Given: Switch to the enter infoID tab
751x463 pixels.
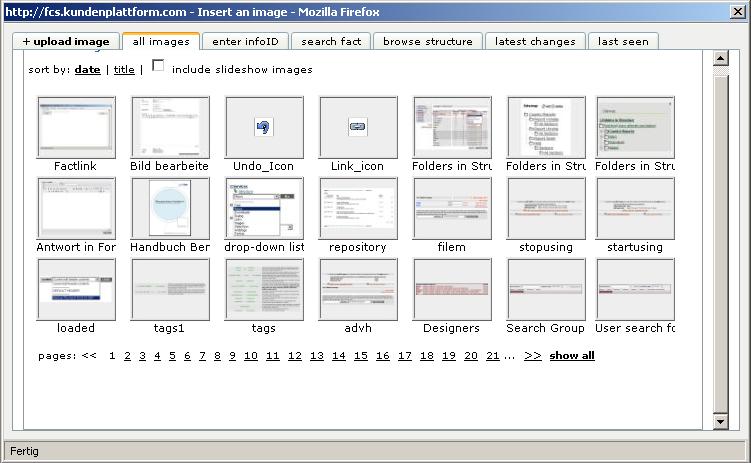Looking at the screenshot, I should click(x=245, y=42).
